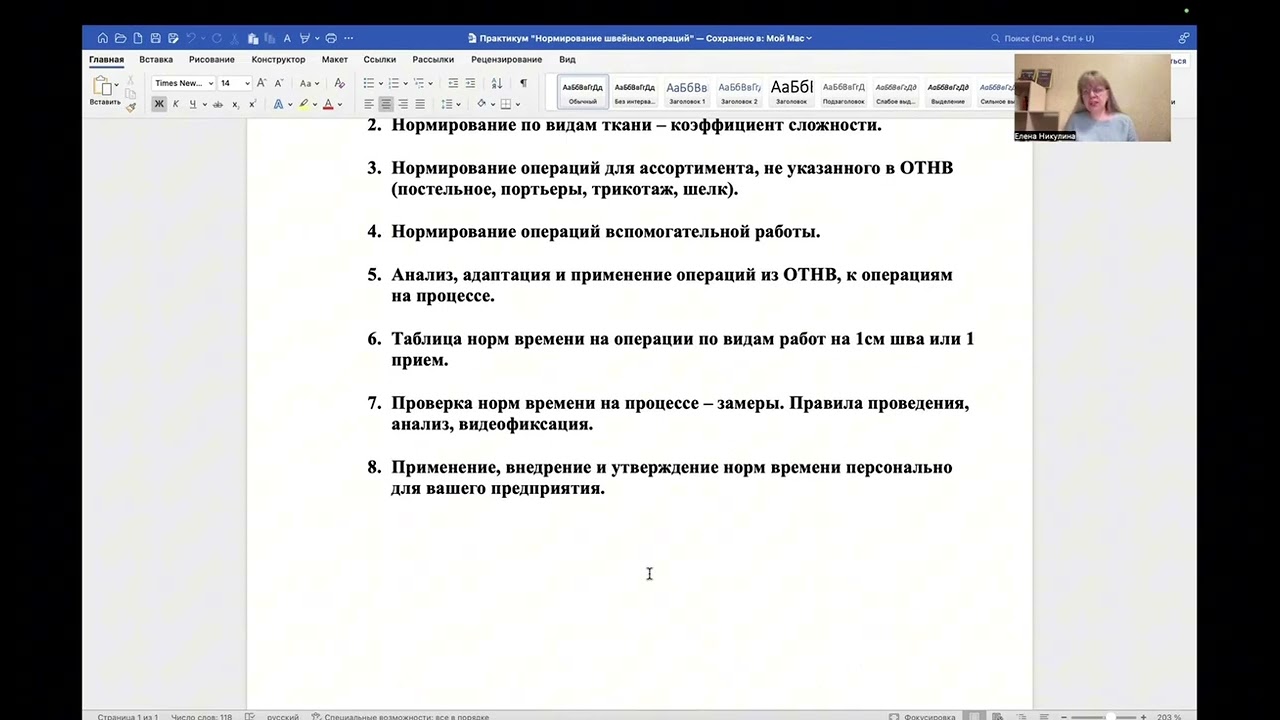
Task: Click the word count (Число слов: 118)
Action: 201,716
